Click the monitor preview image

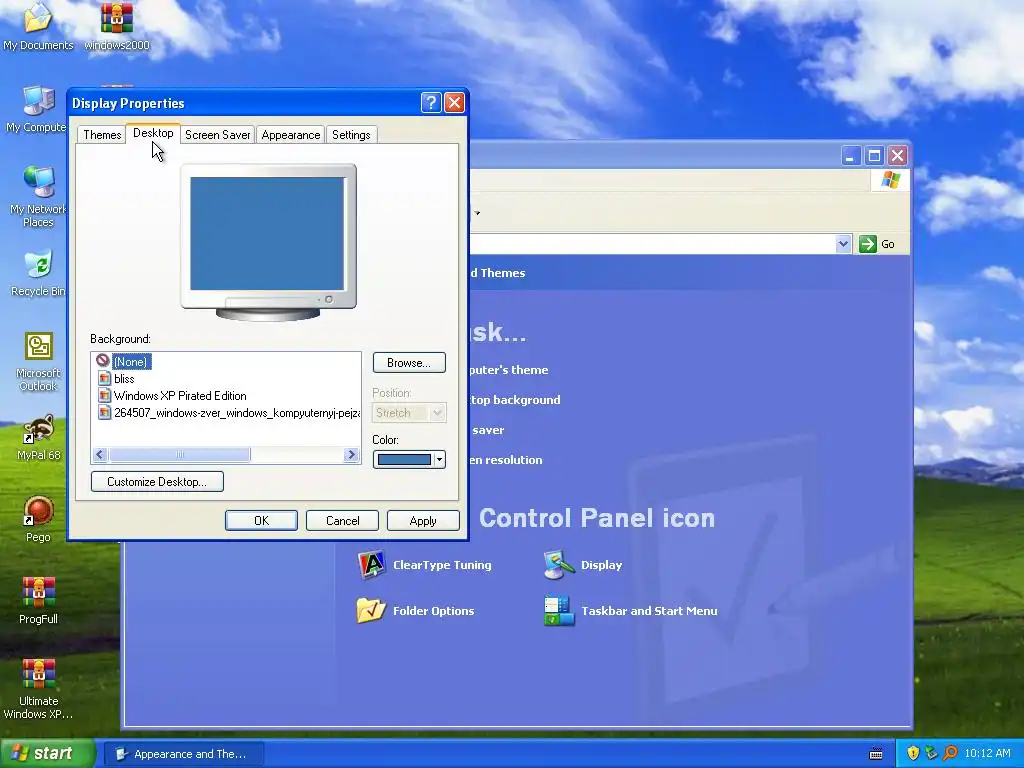coord(268,242)
